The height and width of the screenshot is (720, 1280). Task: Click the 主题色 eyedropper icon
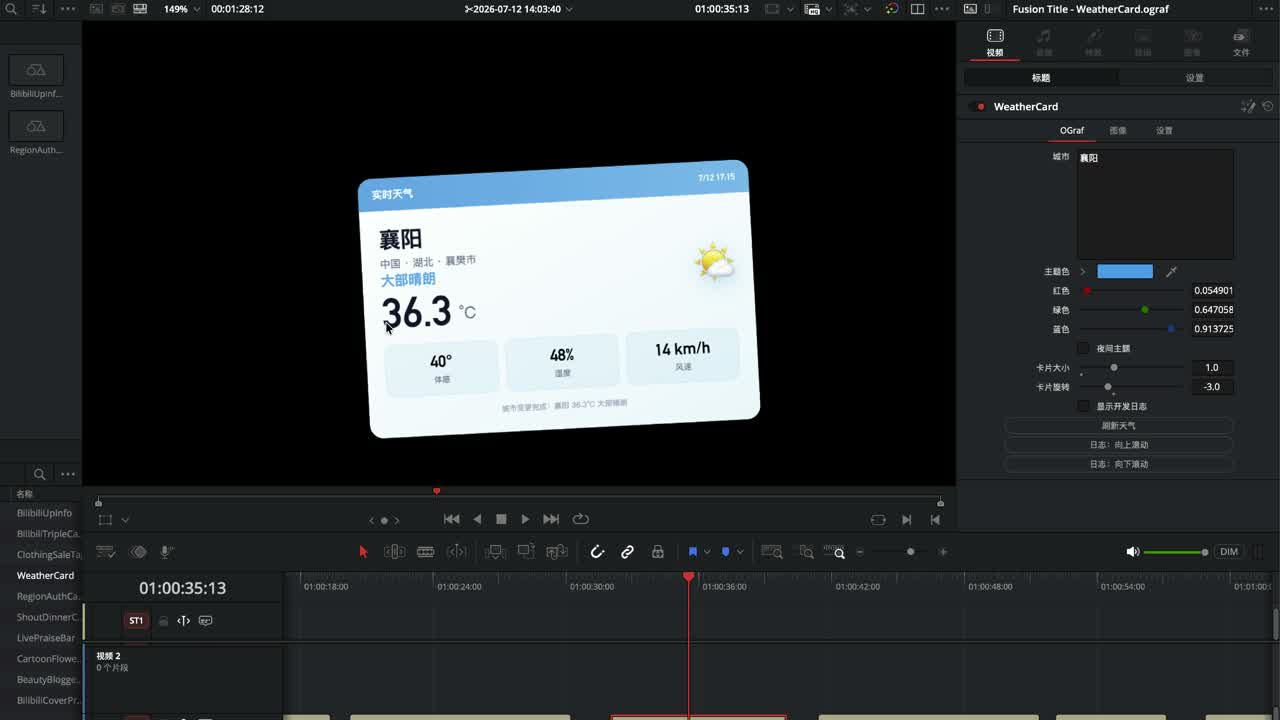click(1171, 272)
